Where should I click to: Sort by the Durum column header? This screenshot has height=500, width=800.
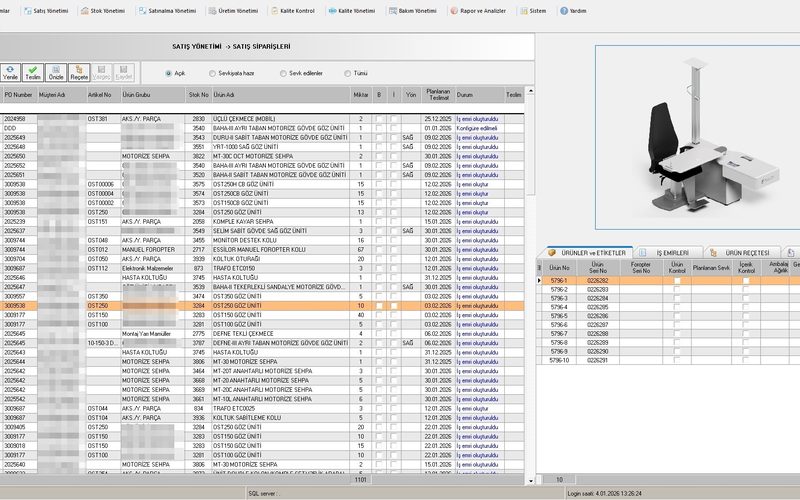point(479,95)
